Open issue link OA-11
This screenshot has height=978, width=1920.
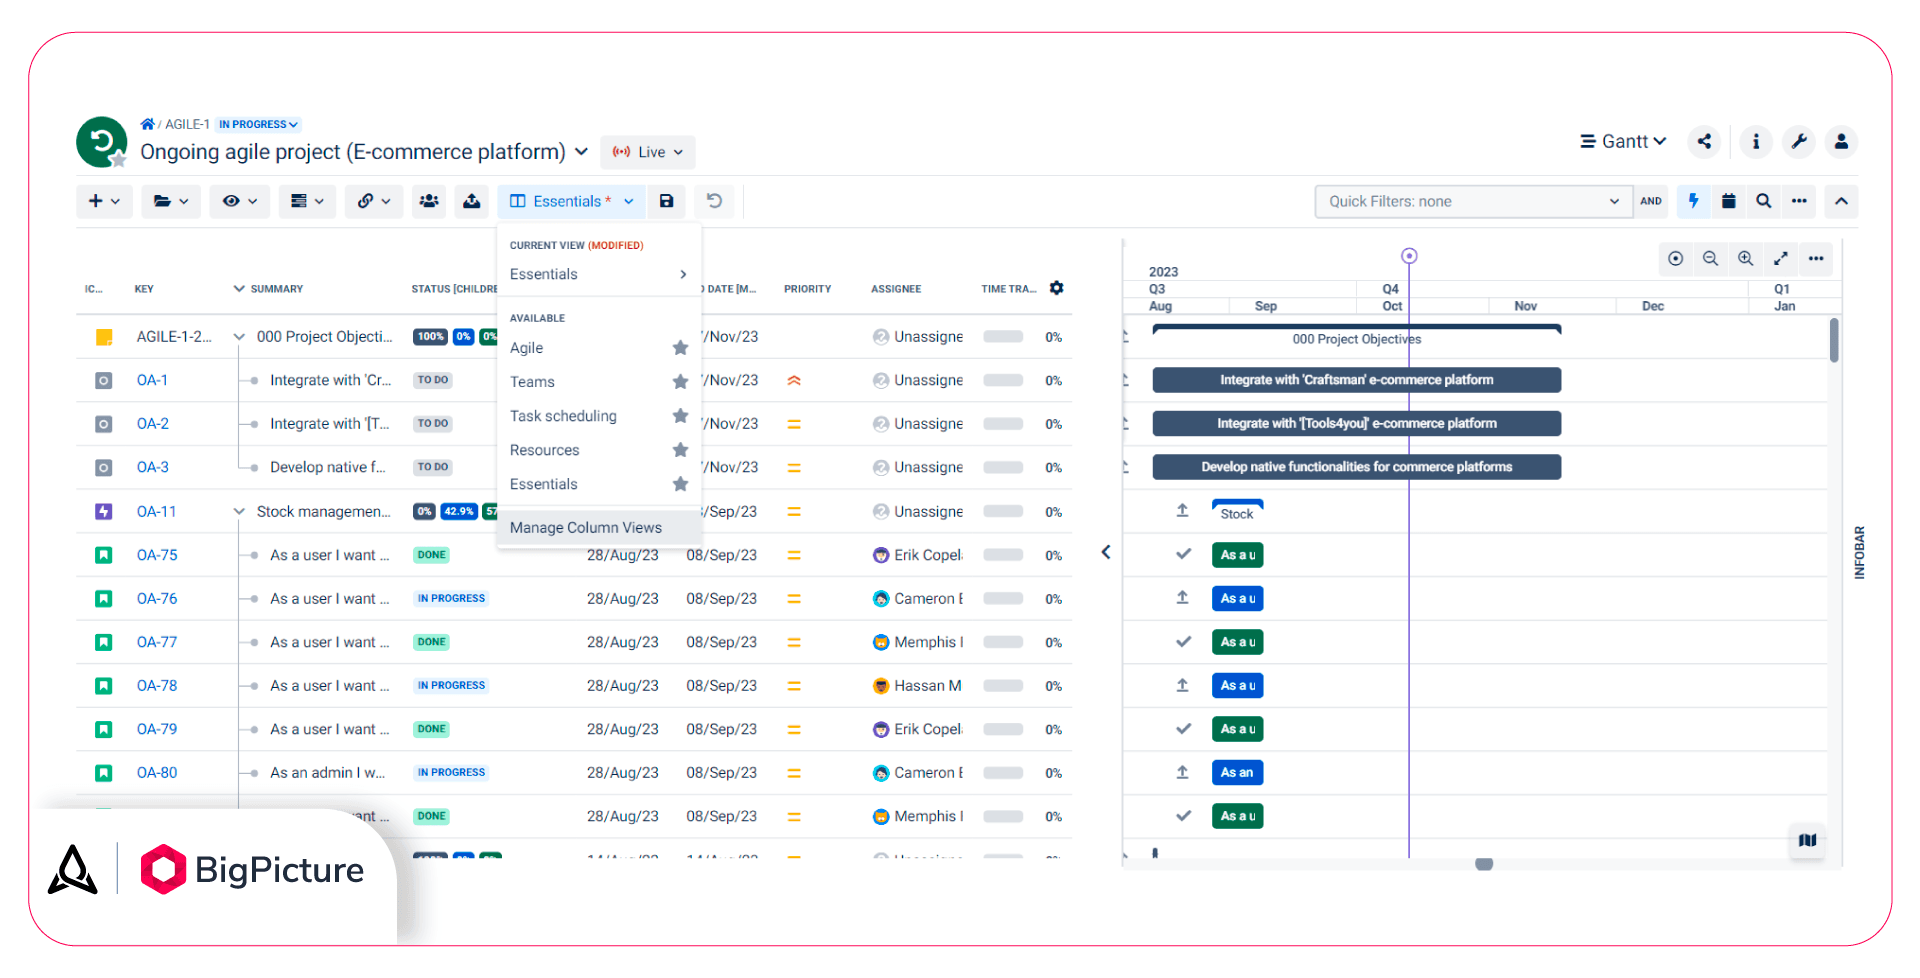click(x=156, y=511)
